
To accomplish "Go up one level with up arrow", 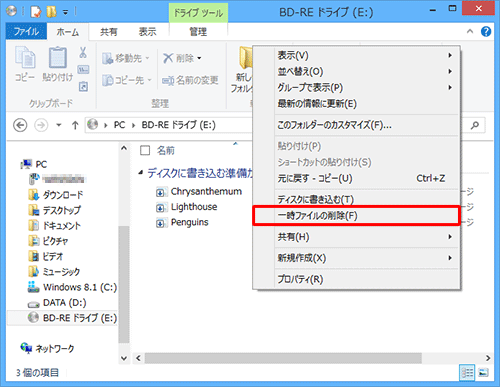I will click(75, 126).
